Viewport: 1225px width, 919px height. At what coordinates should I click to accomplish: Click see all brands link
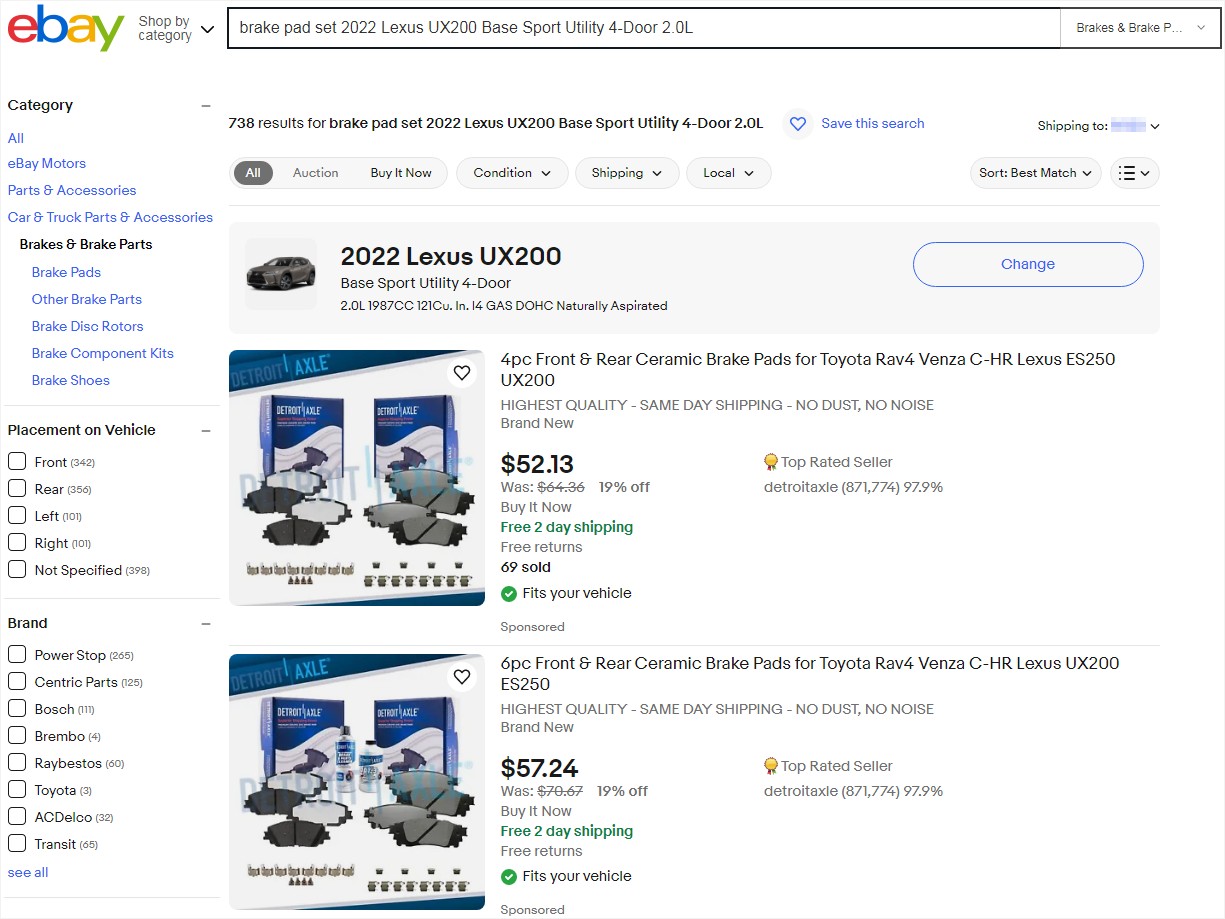(x=28, y=872)
